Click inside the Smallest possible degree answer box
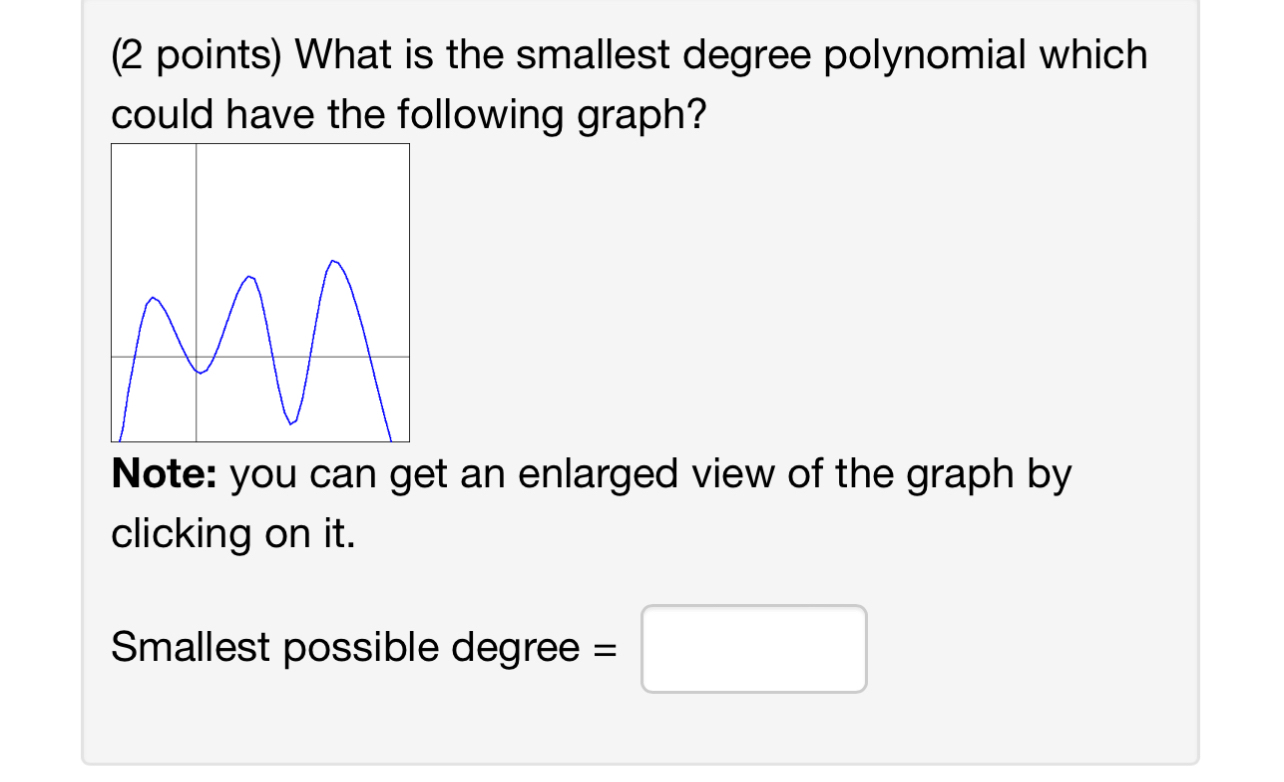Image resolution: width=1284 pixels, height=782 pixels. pos(754,648)
